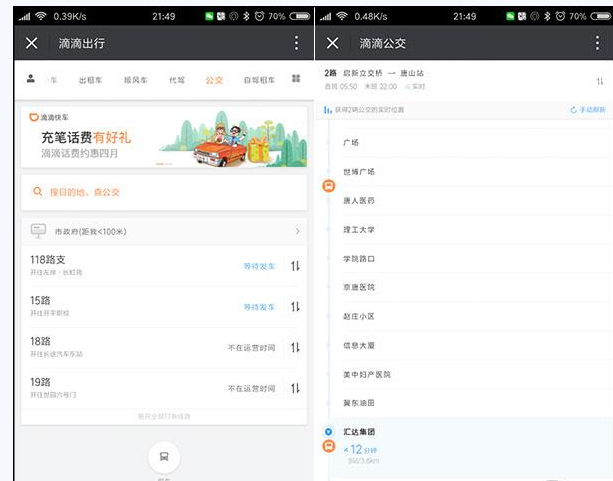The image size is (613, 481).
Task: Swap direction for 15路
Action: point(296,307)
